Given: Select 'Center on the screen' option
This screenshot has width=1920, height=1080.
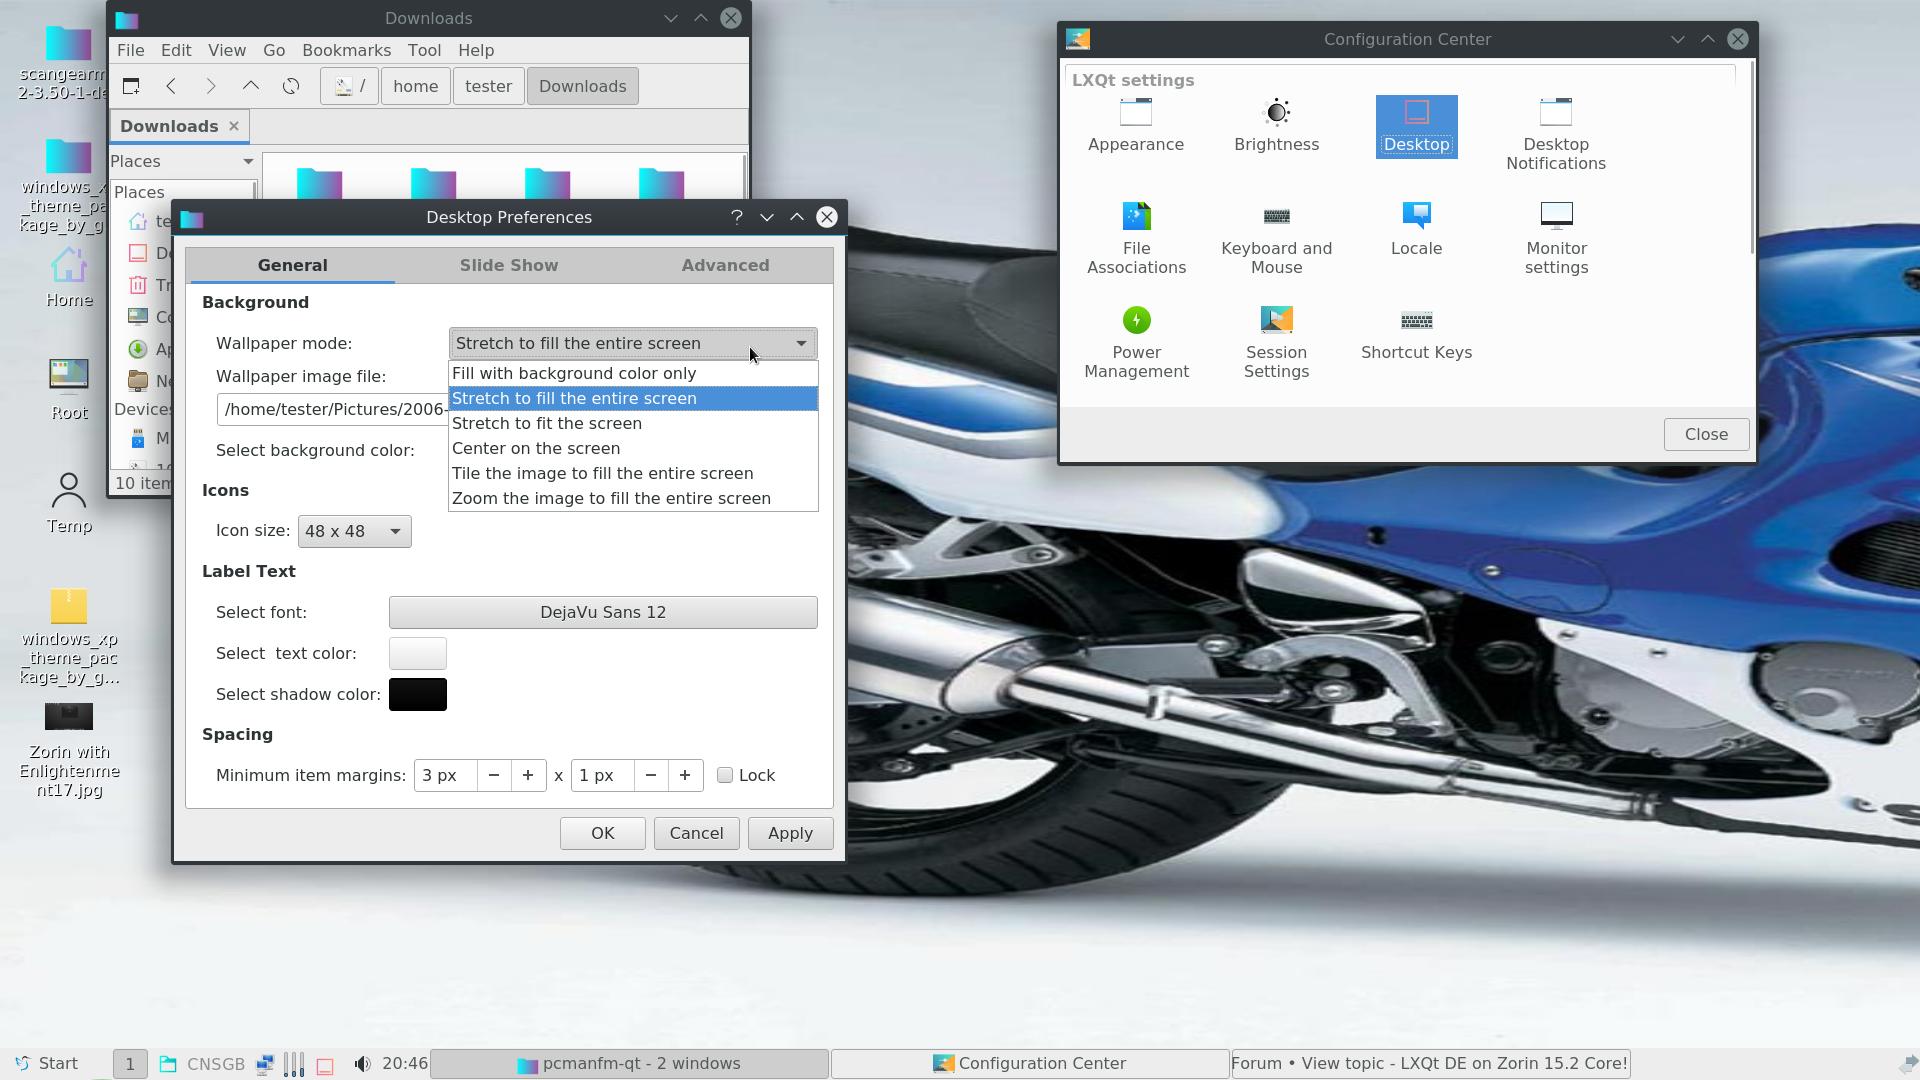Looking at the screenshot, I should point(536,448).
